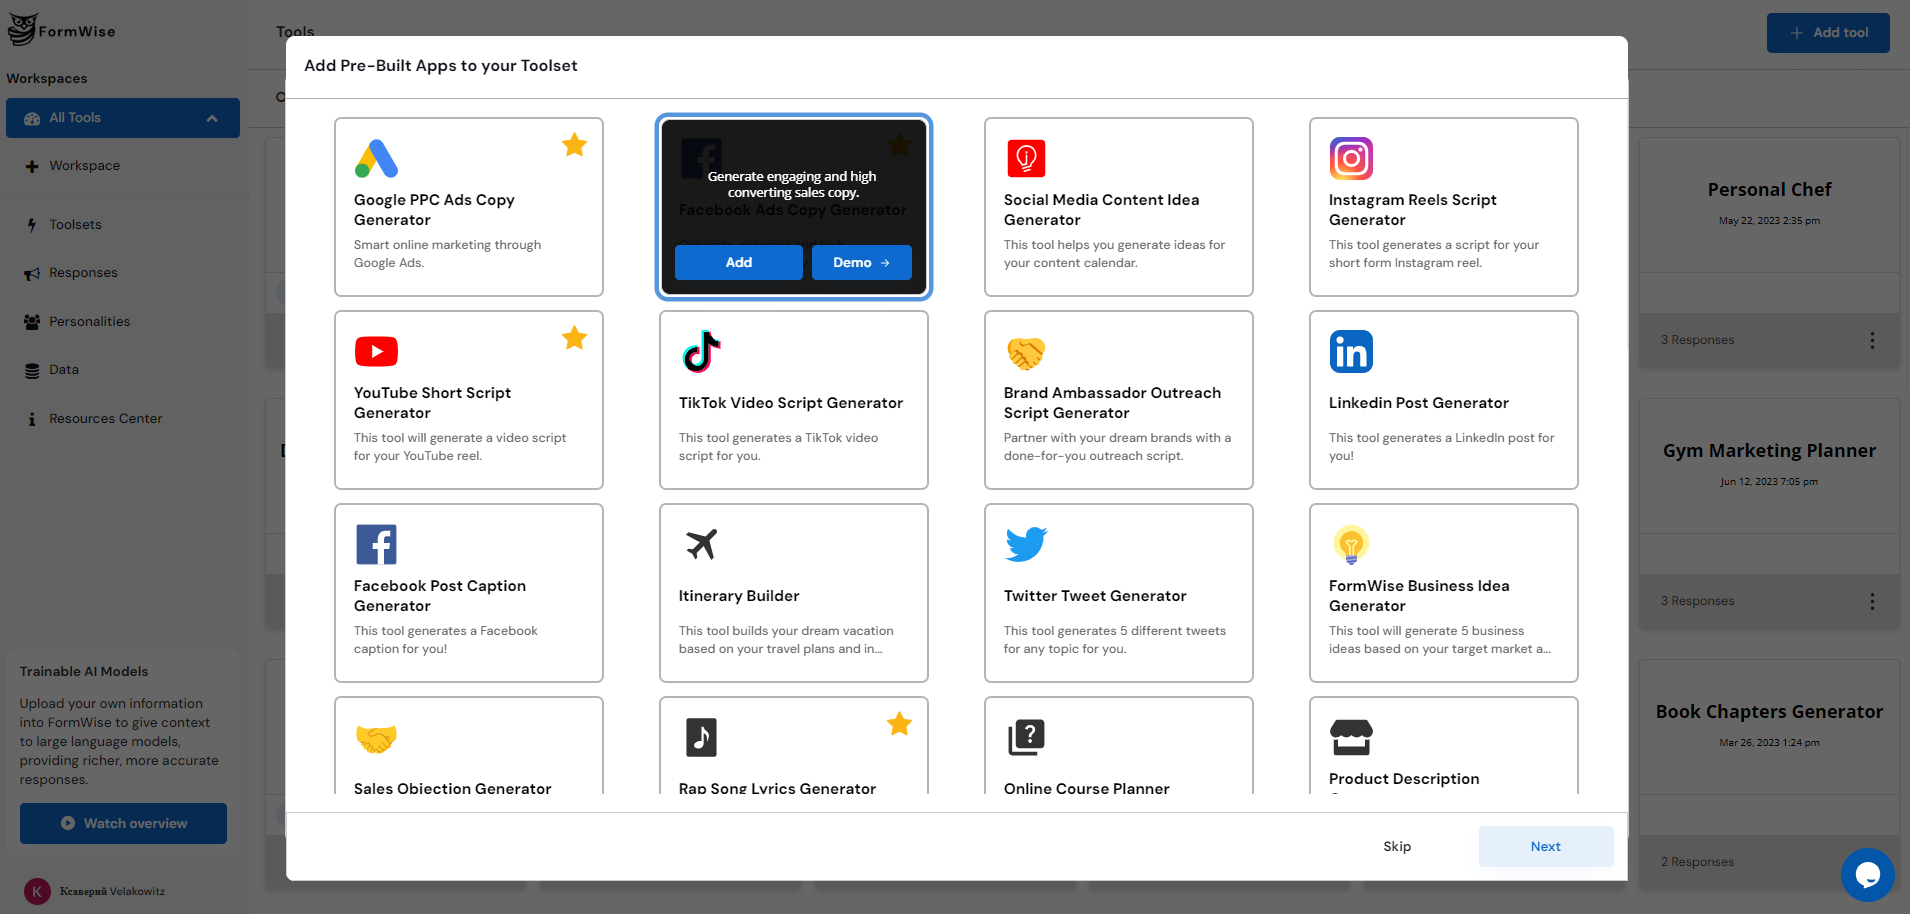
Task: Click the Twitter bird icon on Tweet Generator
Action: point(1025,544)
